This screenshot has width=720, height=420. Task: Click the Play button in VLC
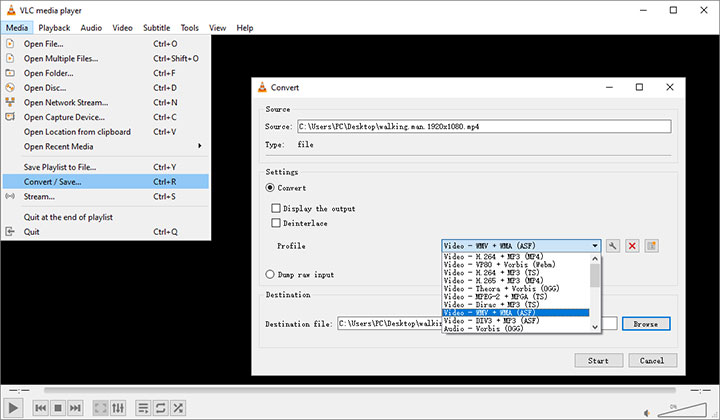(13, 408)
